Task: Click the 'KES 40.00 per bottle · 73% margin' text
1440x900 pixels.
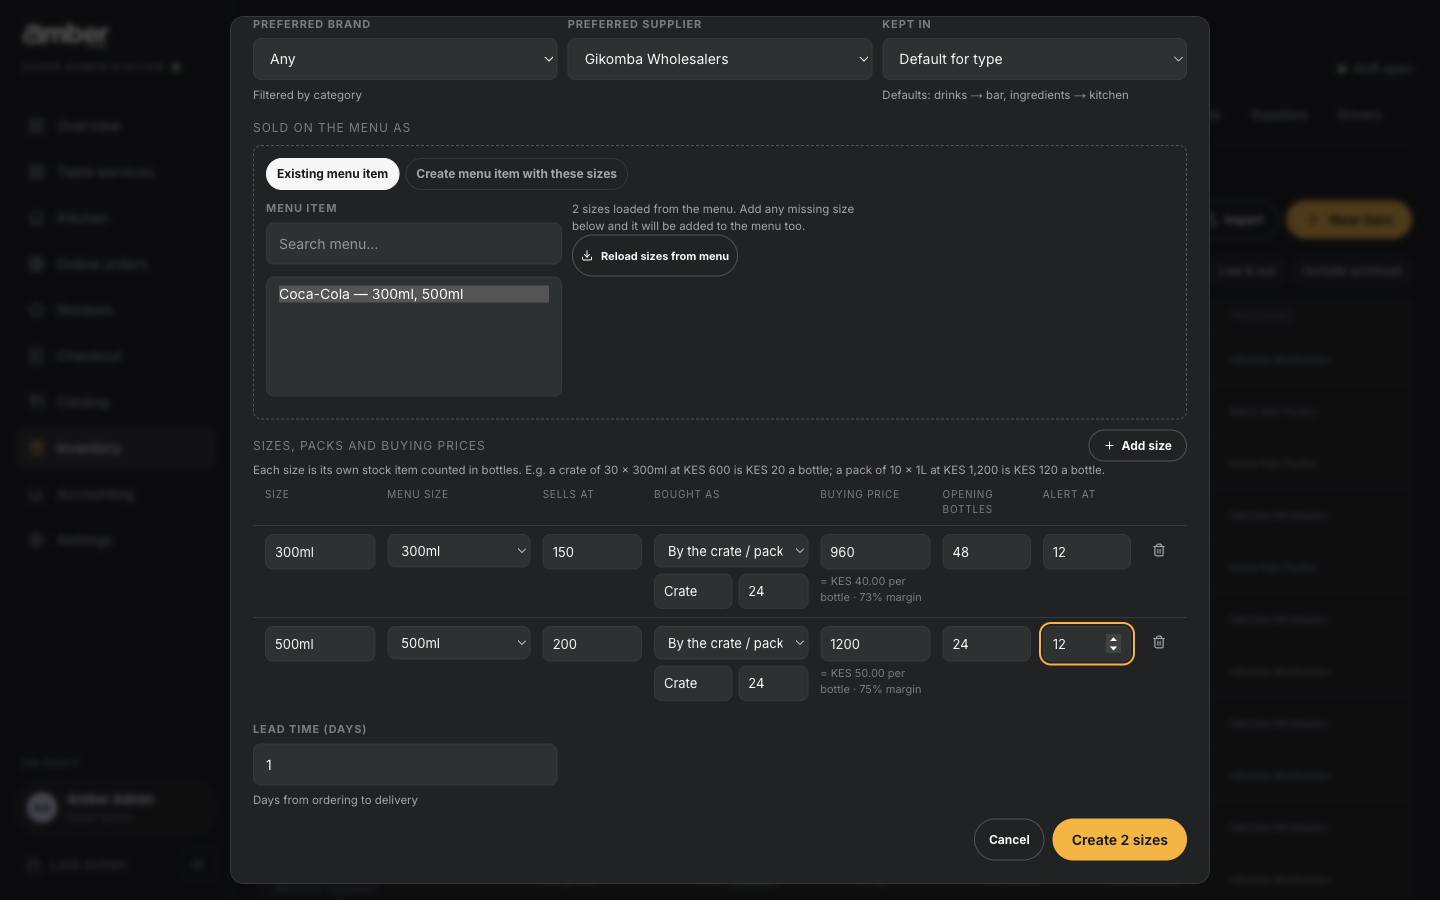Action: (x=871, y=589)
